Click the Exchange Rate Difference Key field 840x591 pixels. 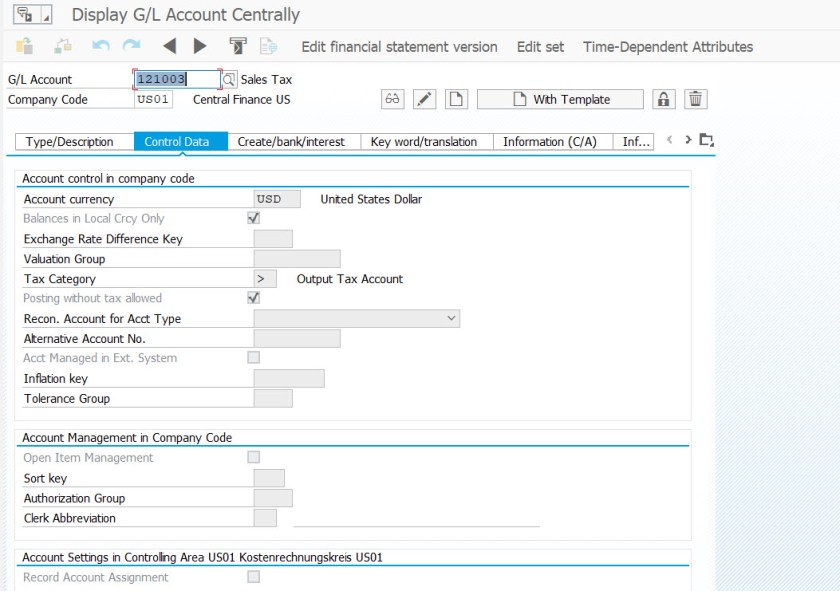coord(273,238)
